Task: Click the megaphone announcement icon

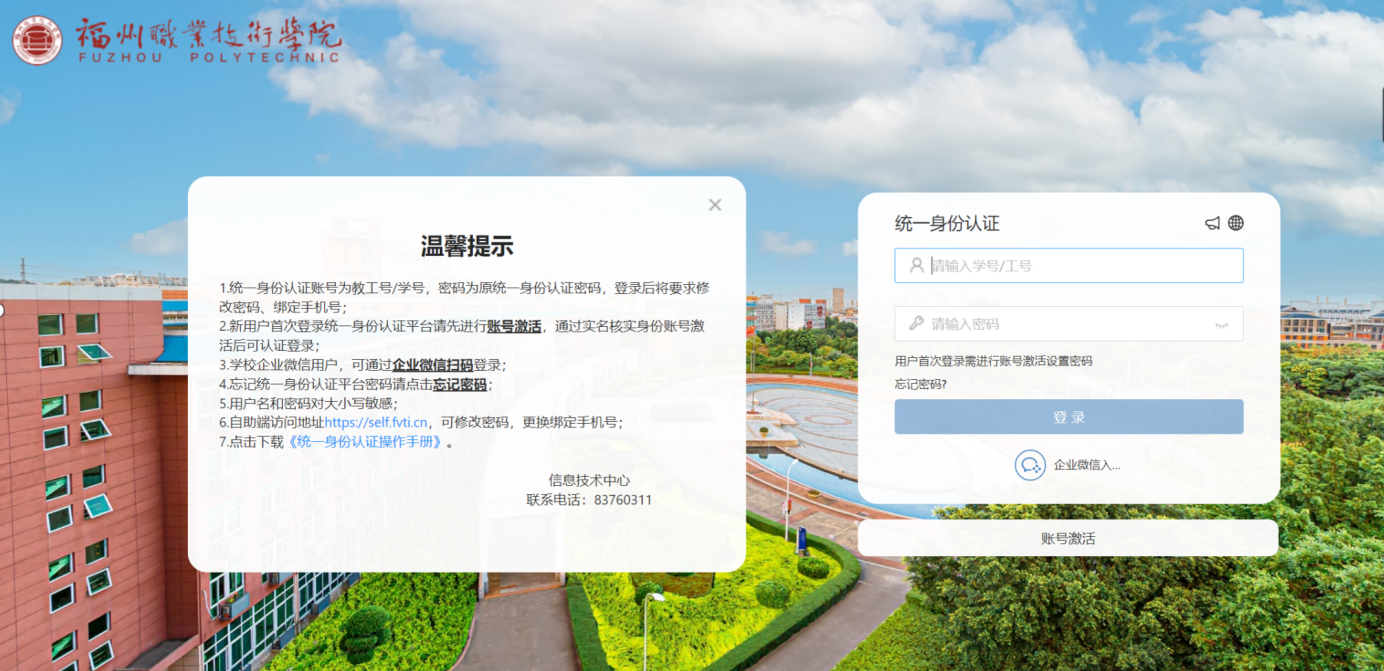Action: click(1212, 223)
